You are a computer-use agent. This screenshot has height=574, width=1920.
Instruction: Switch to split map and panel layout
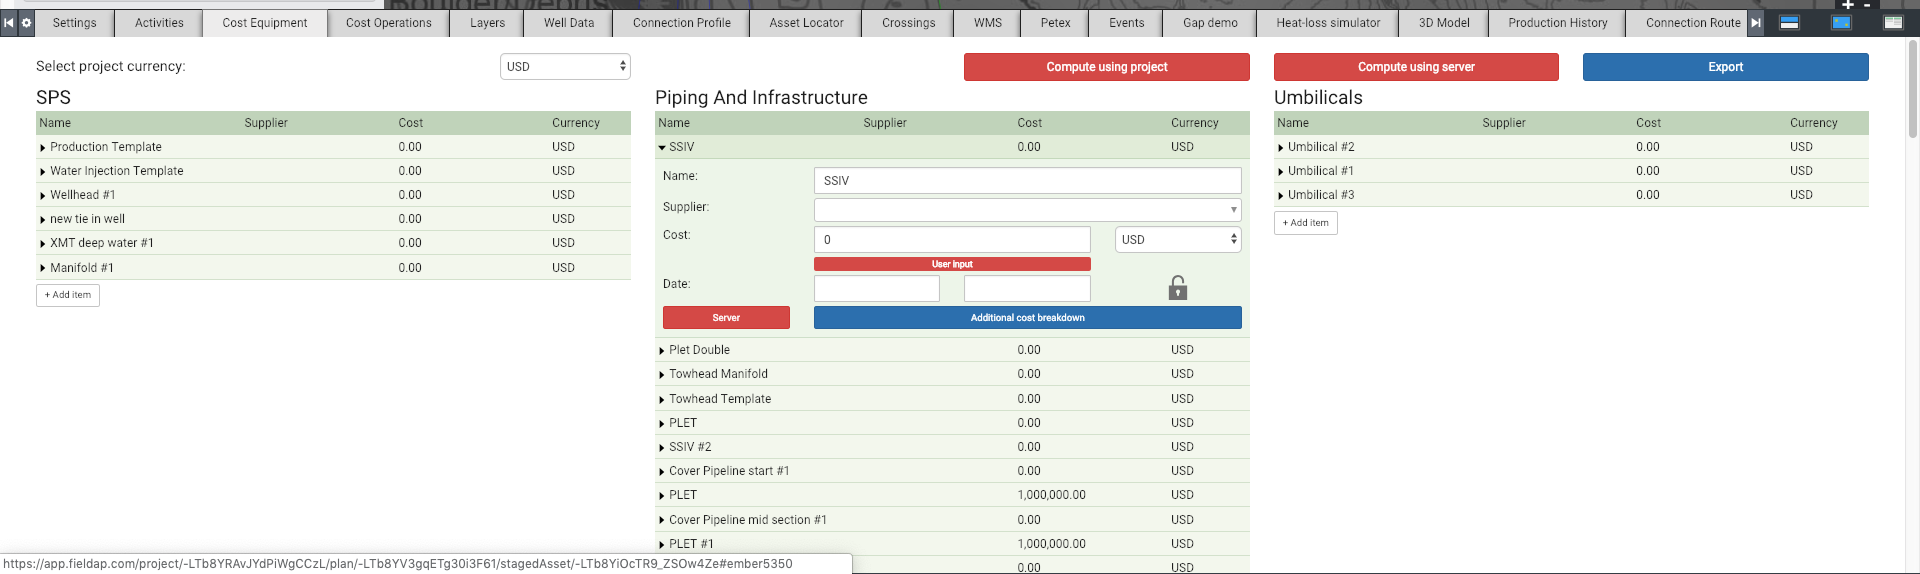pyautogui.click(x=1790, y=22)
